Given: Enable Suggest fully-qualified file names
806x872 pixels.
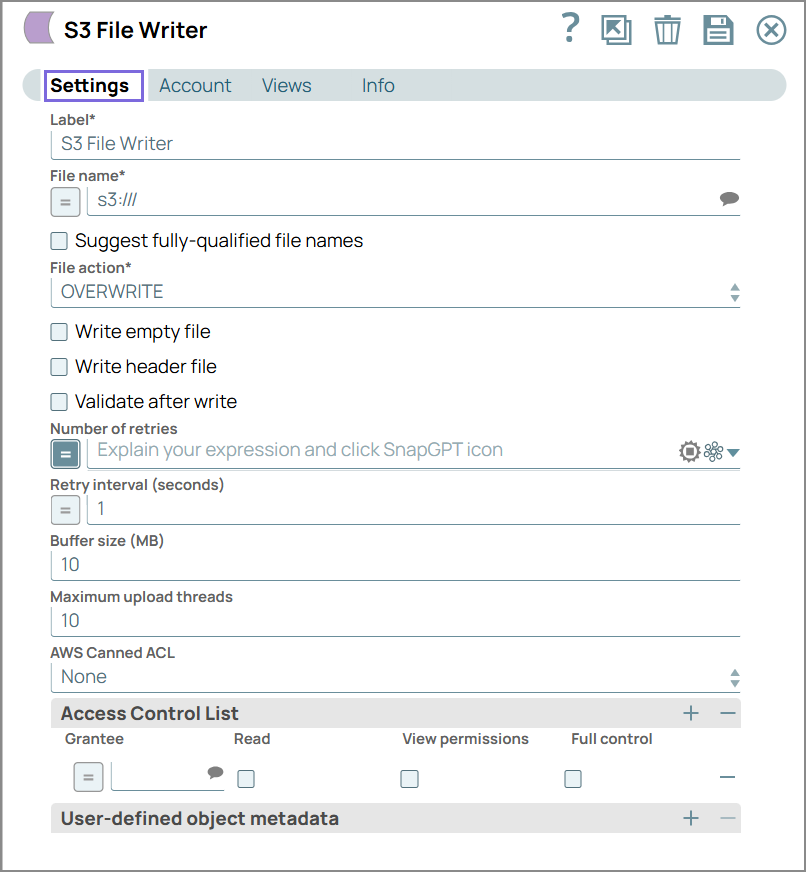Looking at the screenshot, I should [x=58, y=240].
